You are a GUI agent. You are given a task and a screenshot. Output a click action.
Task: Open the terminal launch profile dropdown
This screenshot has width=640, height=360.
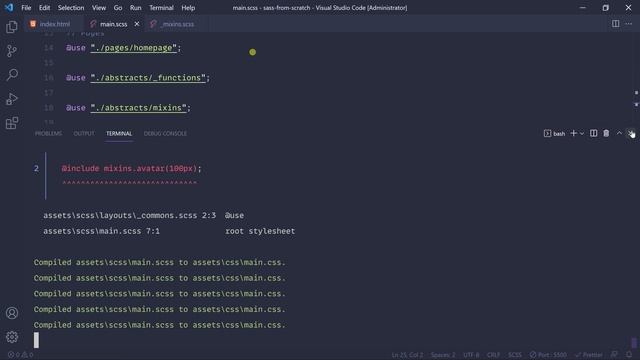pyautogui.click(x=582, y=133)
